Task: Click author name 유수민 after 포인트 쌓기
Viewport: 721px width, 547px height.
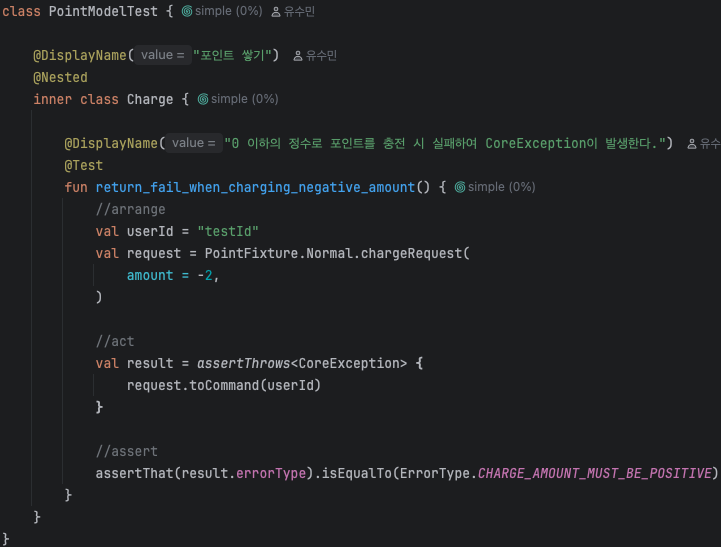Action: pos(321,56)
